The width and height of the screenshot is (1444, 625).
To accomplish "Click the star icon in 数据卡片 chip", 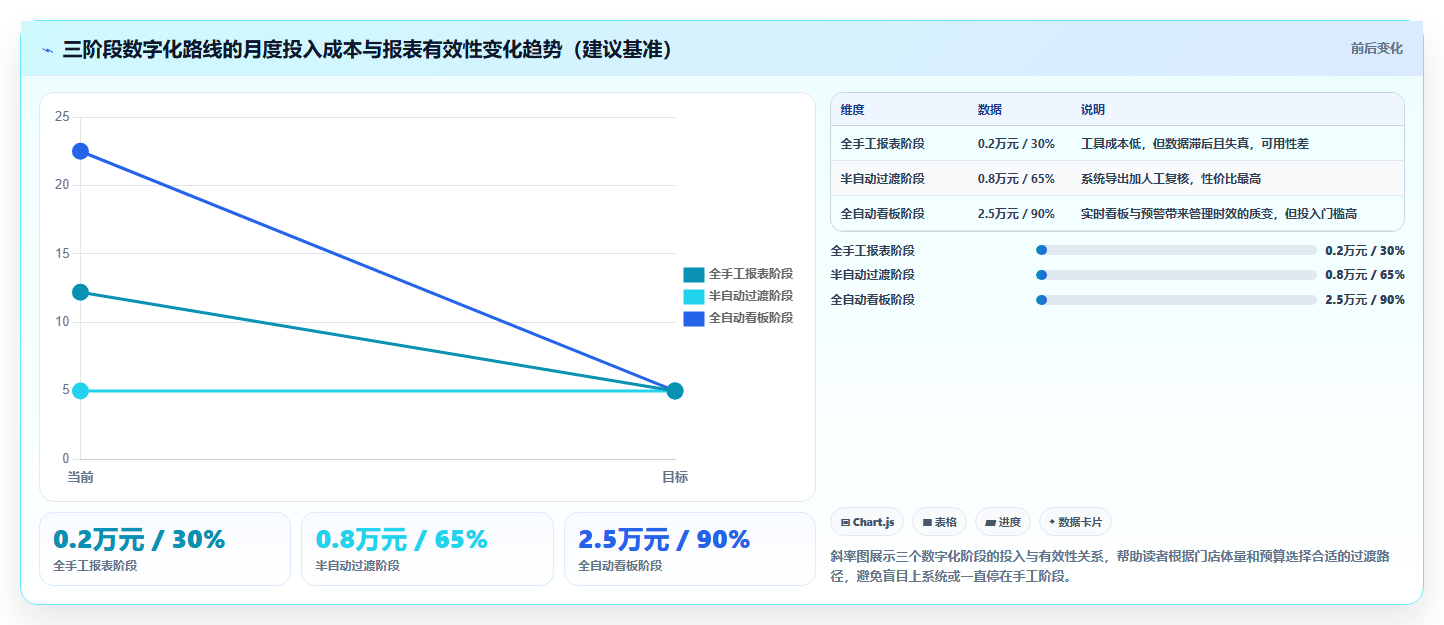I will pos(1052,522).
